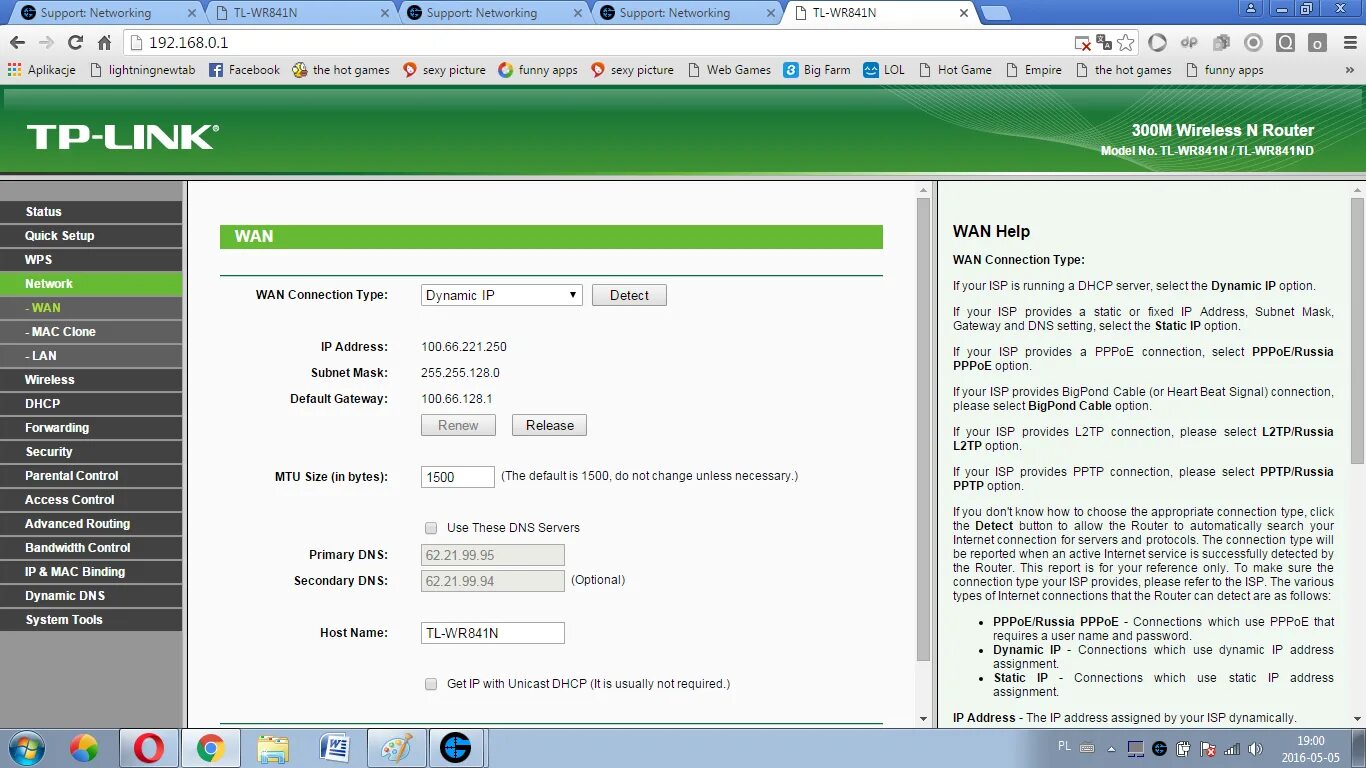Release the current WAN IP address

(x=549, y=425)
